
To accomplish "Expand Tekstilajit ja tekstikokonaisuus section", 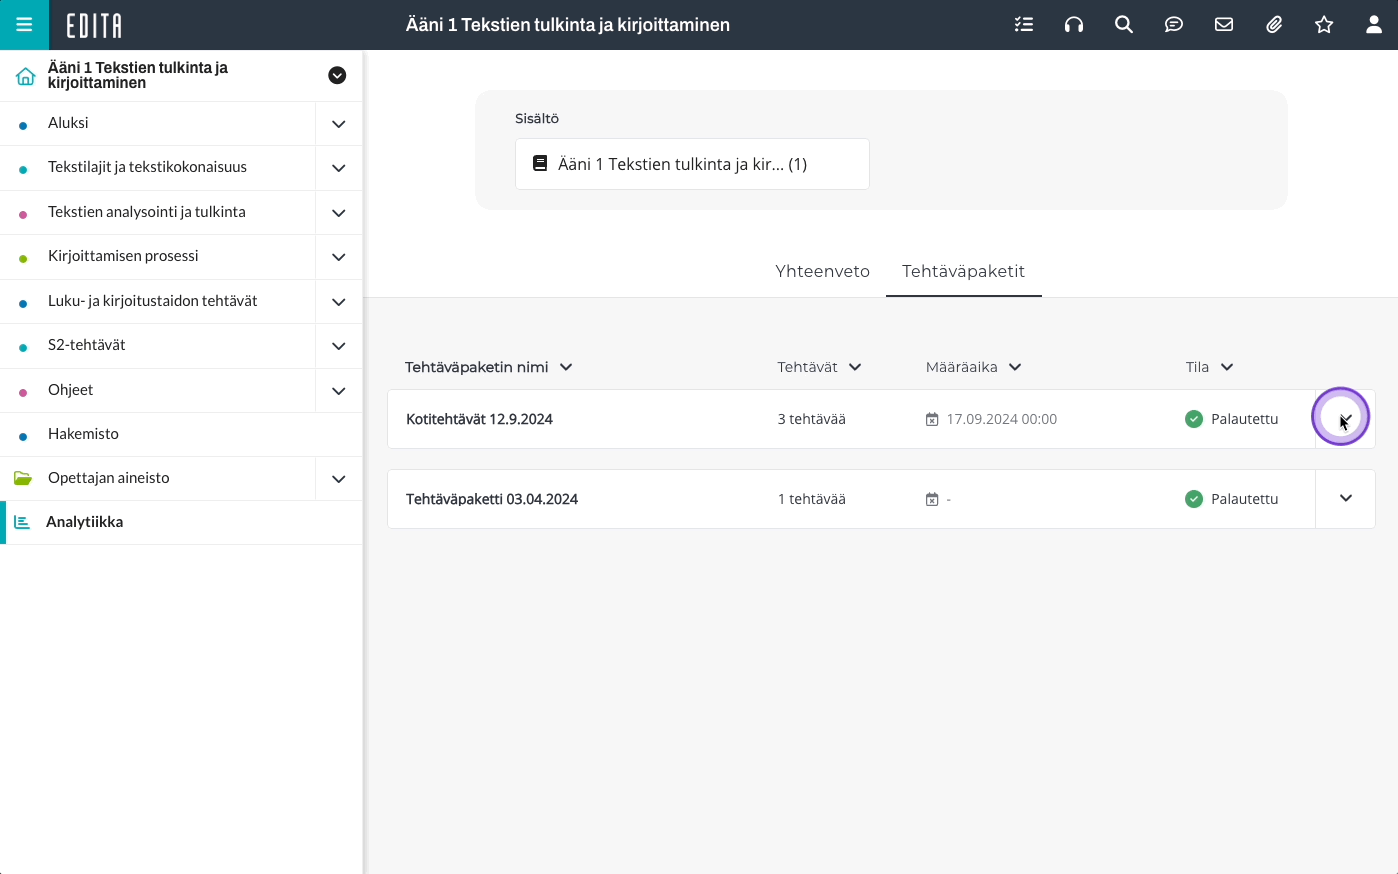I will point(339,168).
